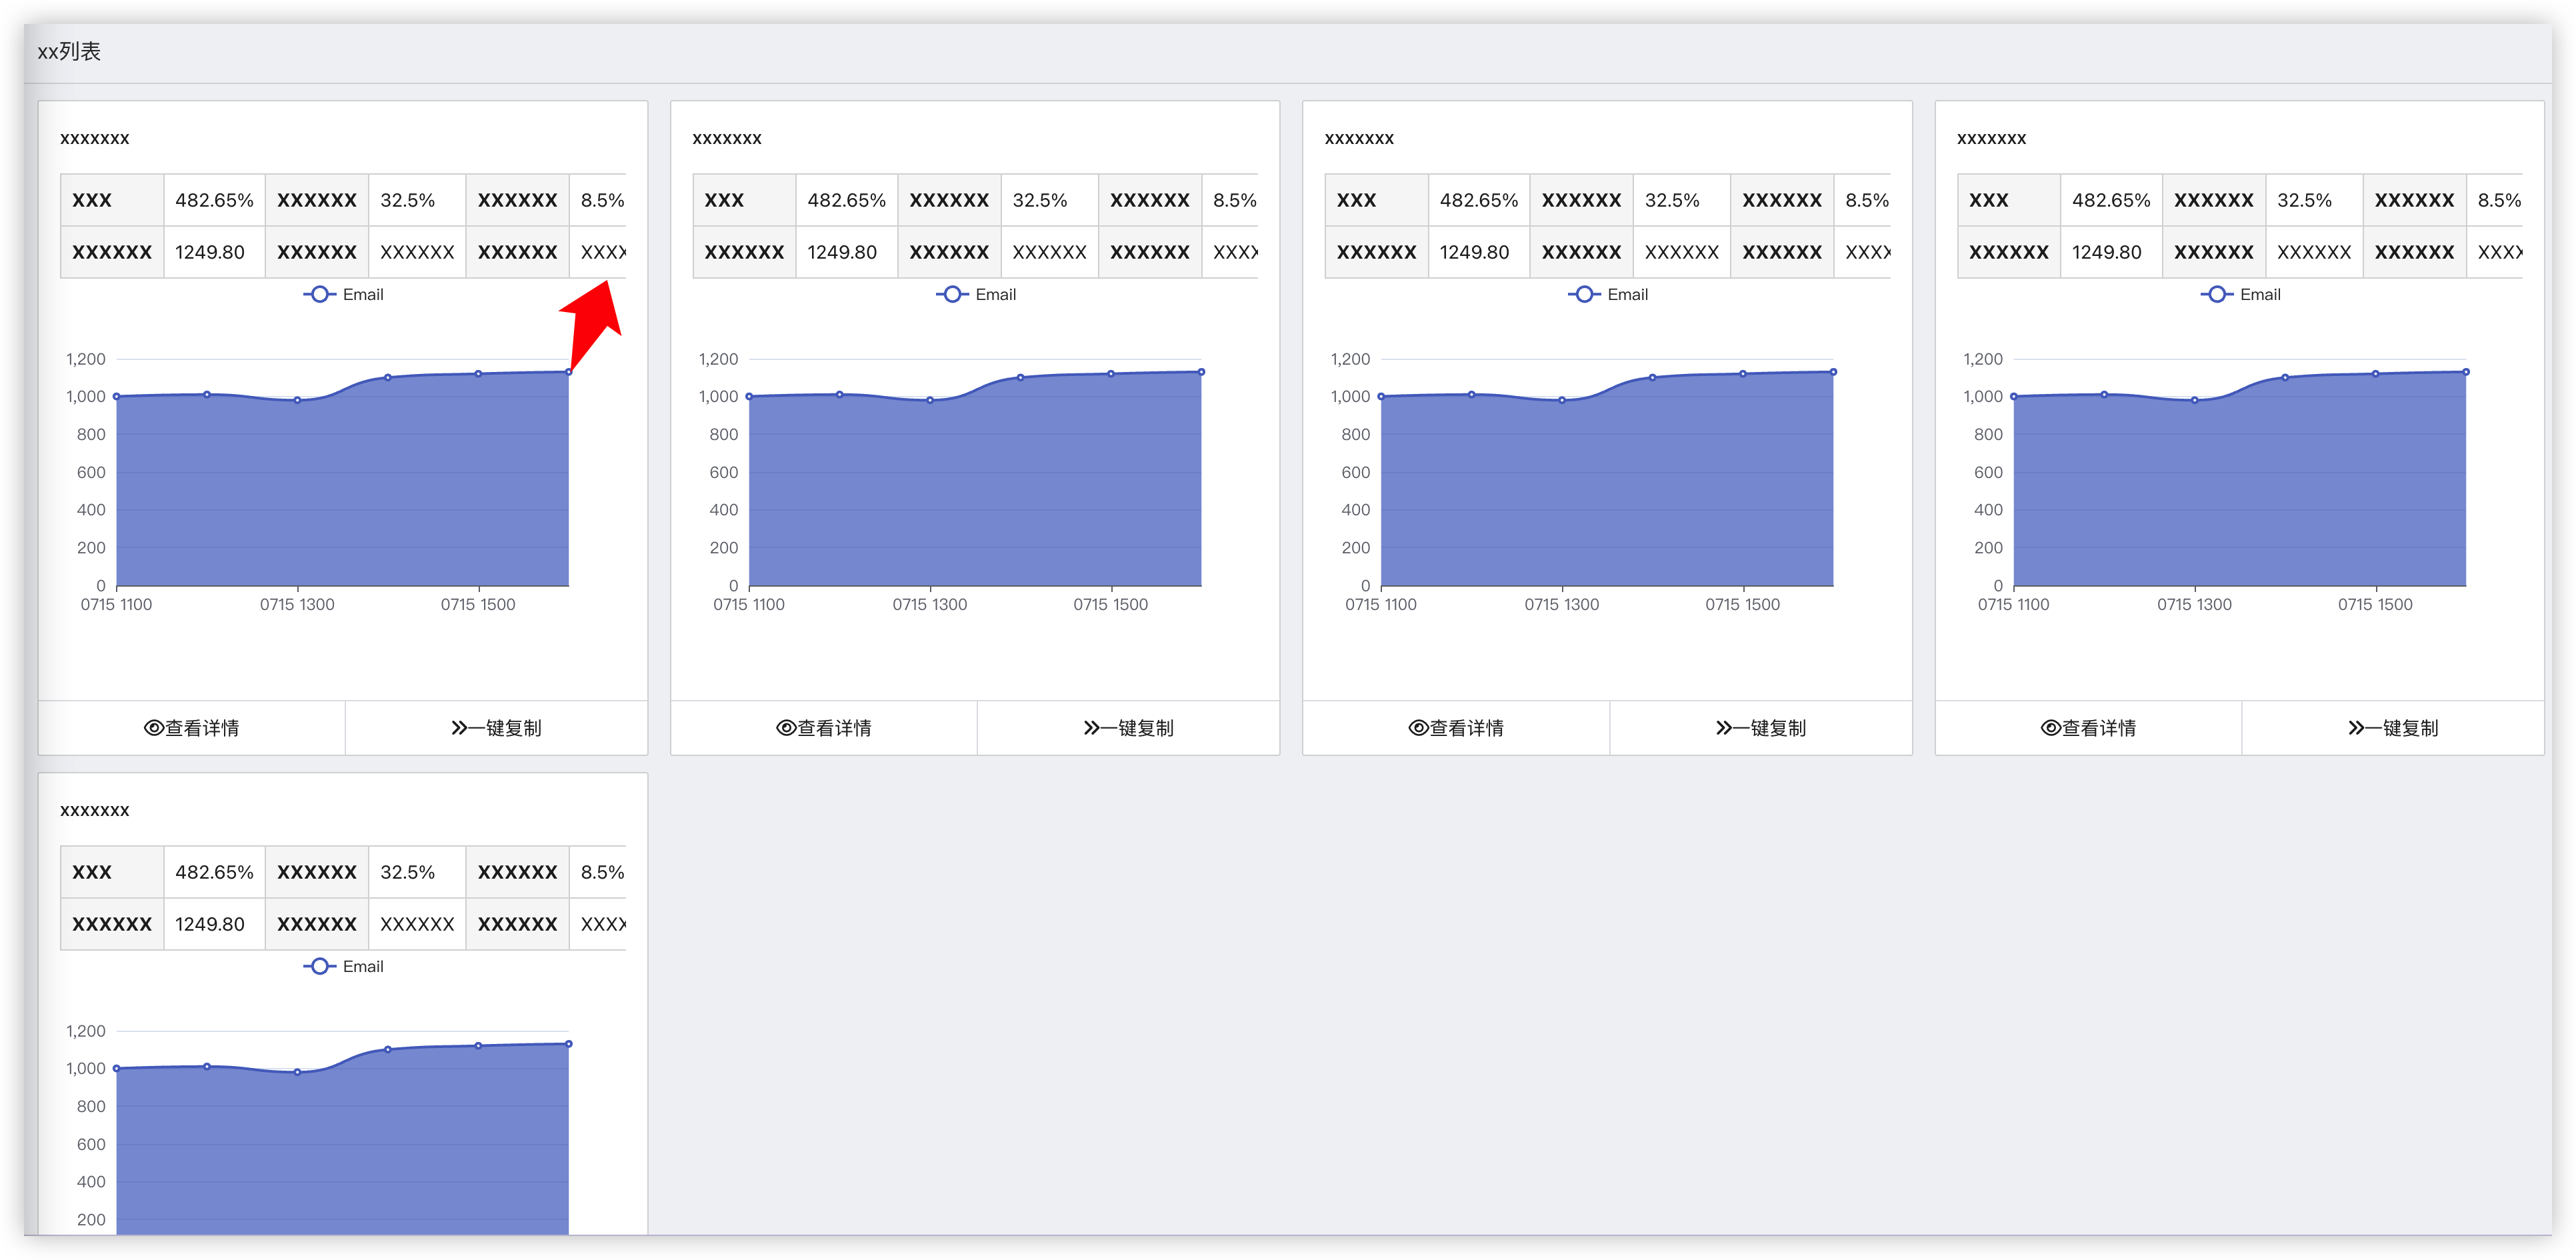2576x1260 pixels.
Task: Click the xxxxxxx title of the second-row card
Action: click(95, 810)
